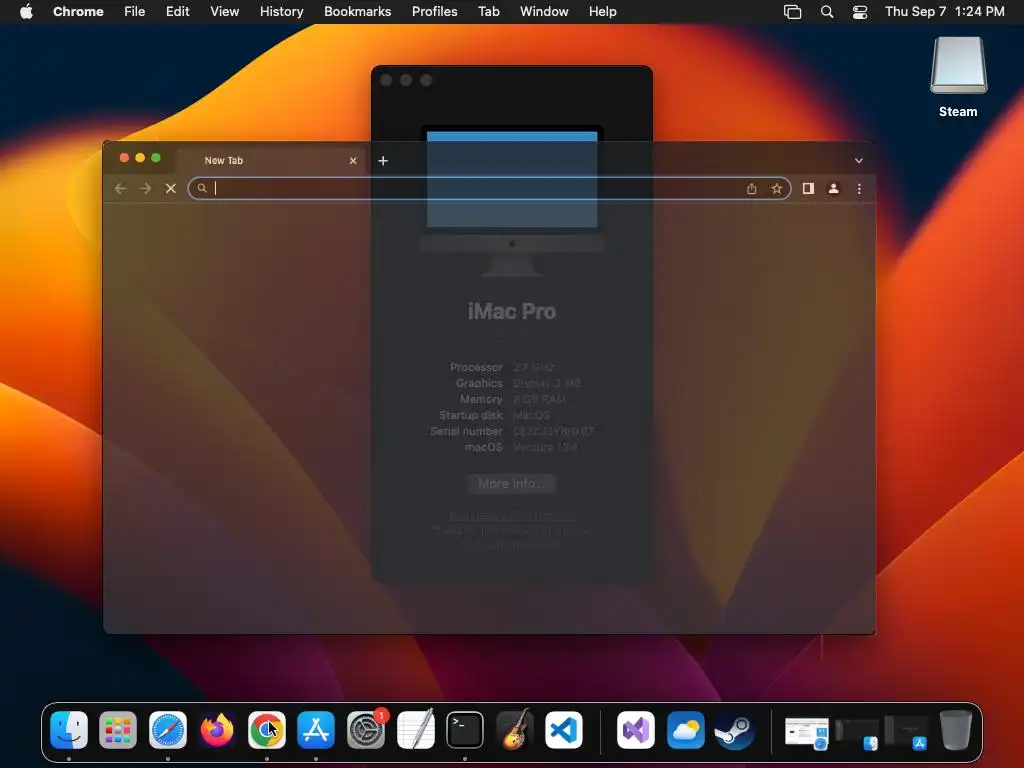Click the Chrome icon in the Dock
The width and height of the screenshot is (1024, 768).
266,729
